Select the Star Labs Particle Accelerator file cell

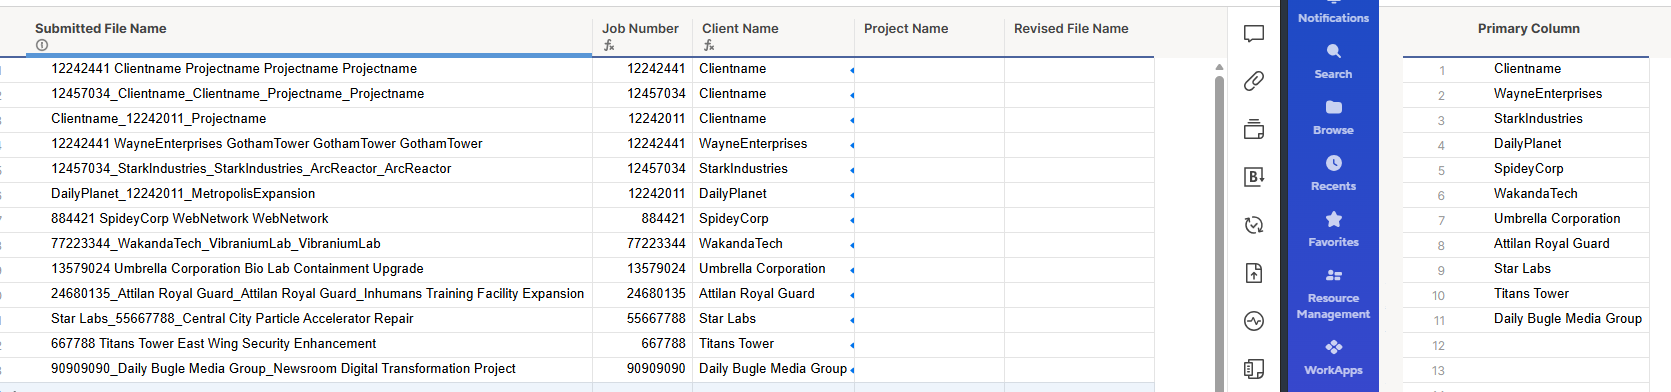click(309, 319)
